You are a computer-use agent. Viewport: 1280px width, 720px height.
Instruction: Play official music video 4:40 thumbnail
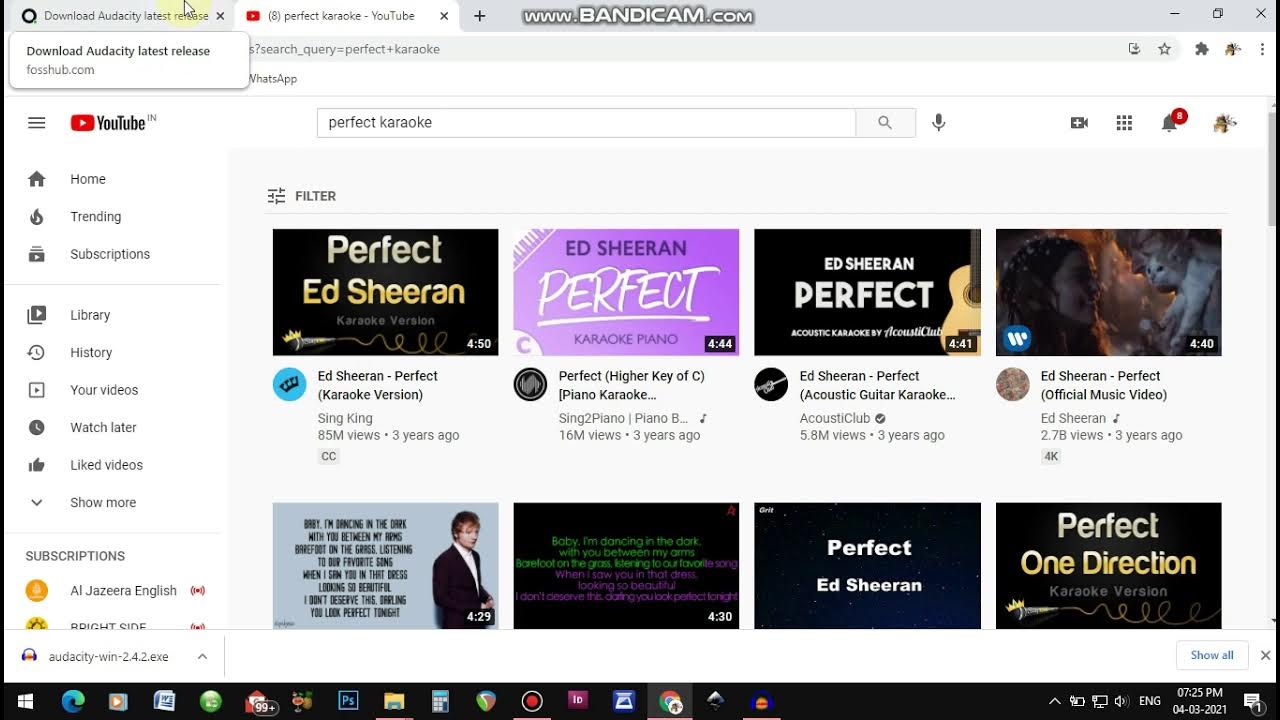point(1108,292)
